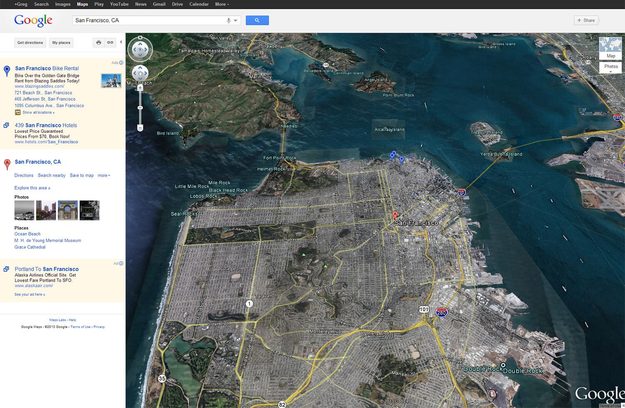Click the link icon beside San Francisco Hotels ad

[6, 125]
